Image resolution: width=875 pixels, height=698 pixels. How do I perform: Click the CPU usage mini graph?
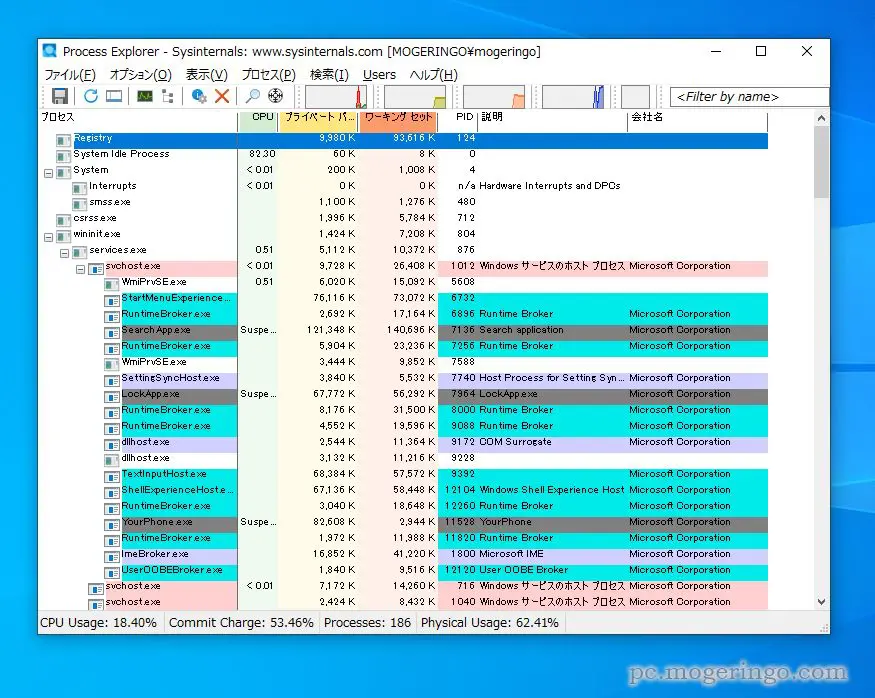(336, 97)
